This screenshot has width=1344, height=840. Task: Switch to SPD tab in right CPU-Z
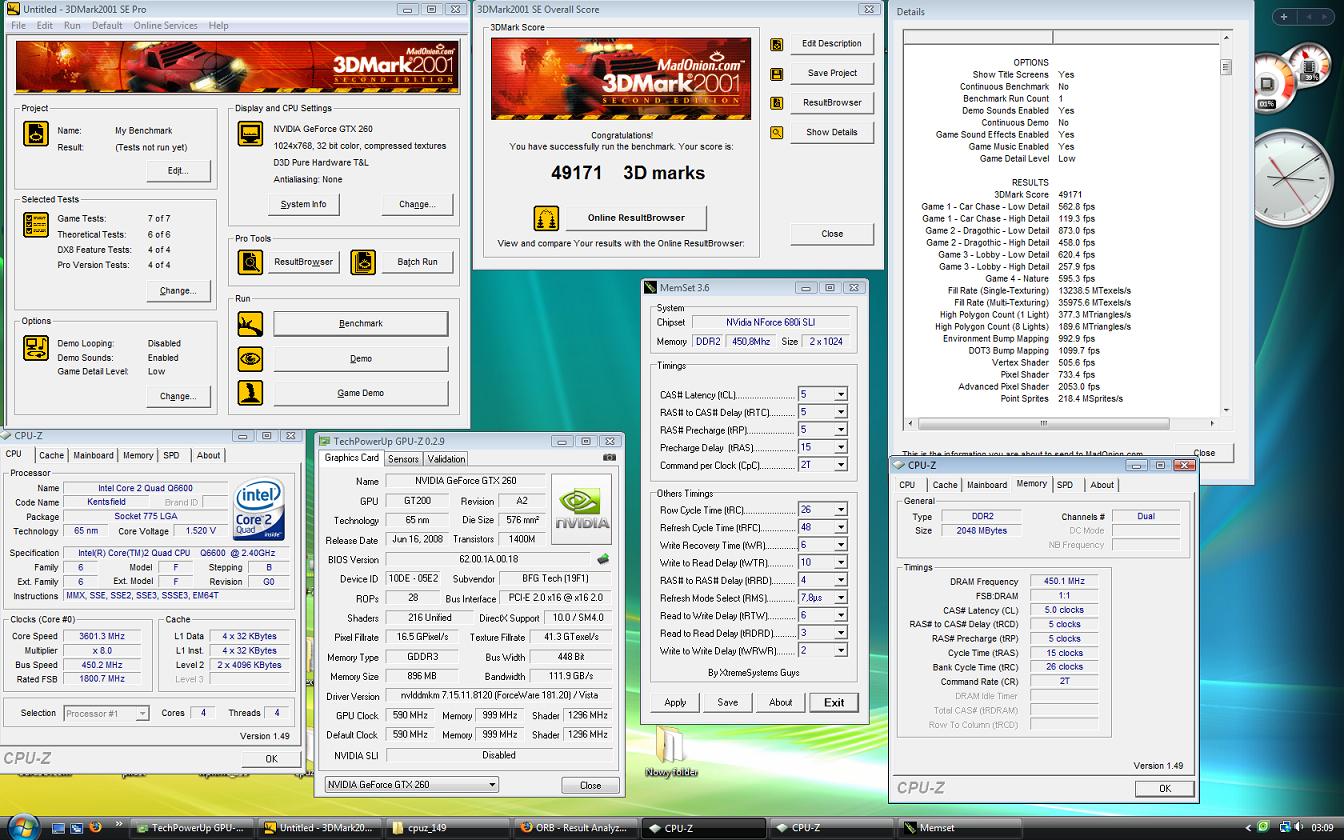1065,485
